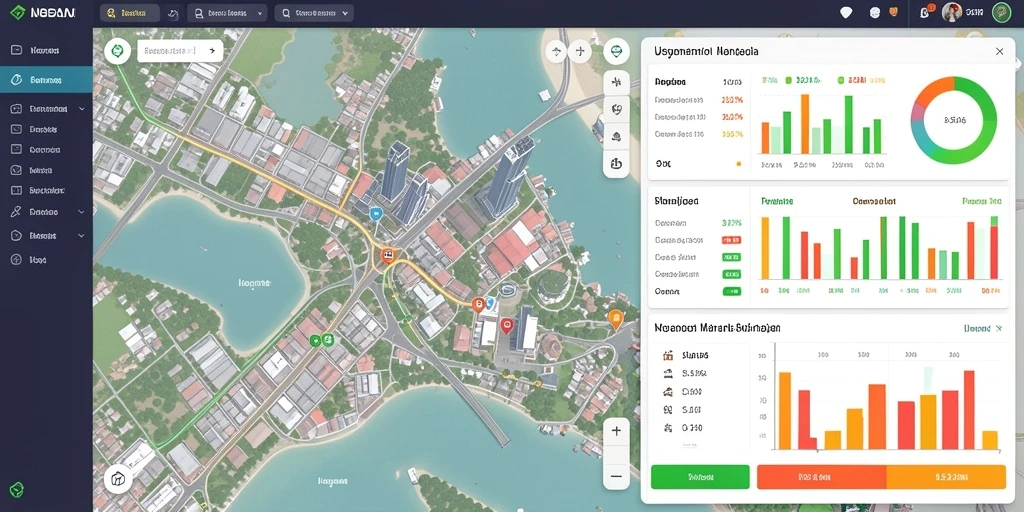Switch to the brown middle tab above the middle chart
The height and width of the screenshot is (512, 1024).
(874, 202)
